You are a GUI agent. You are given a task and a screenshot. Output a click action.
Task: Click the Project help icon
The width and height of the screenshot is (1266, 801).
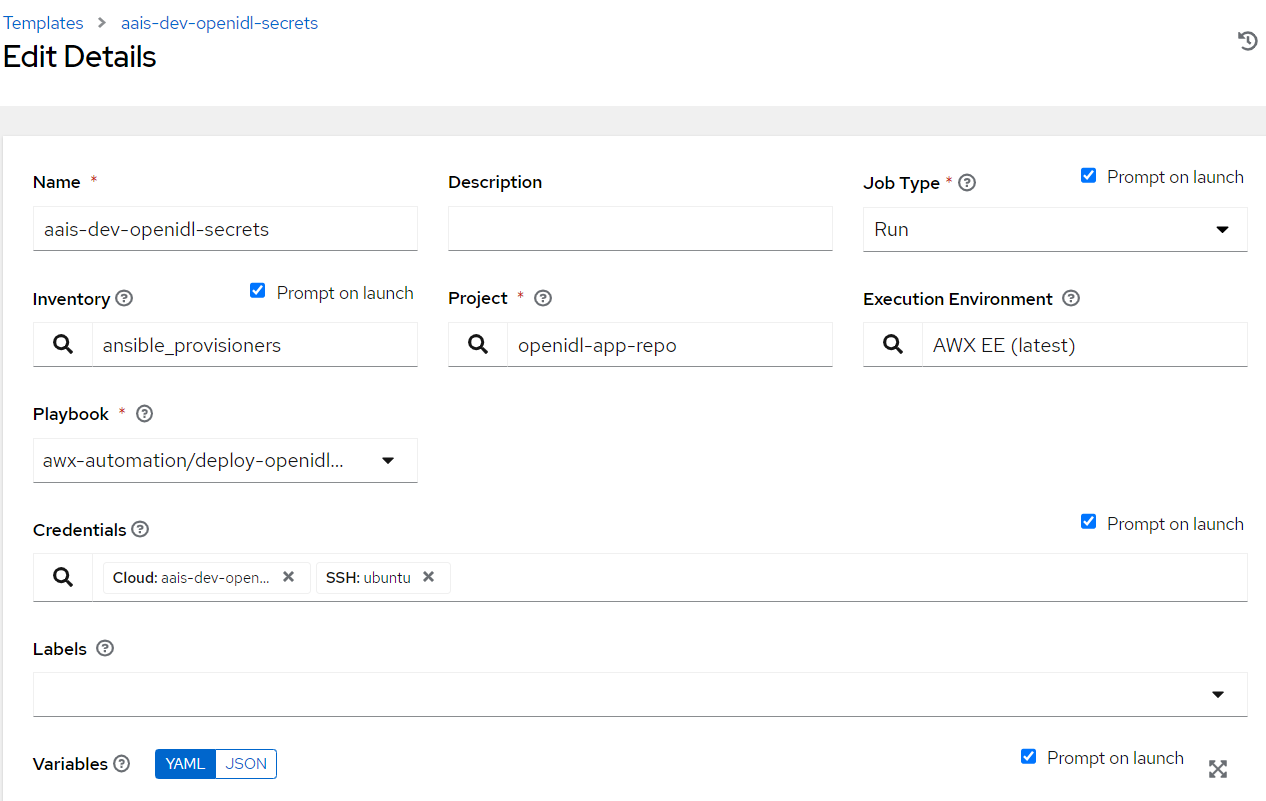point(543,298)
